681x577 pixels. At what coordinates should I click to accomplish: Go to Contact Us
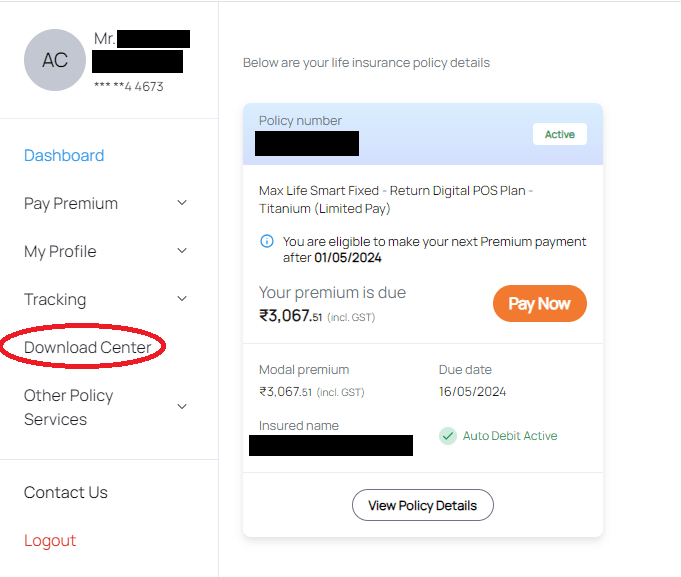point(66,492)
